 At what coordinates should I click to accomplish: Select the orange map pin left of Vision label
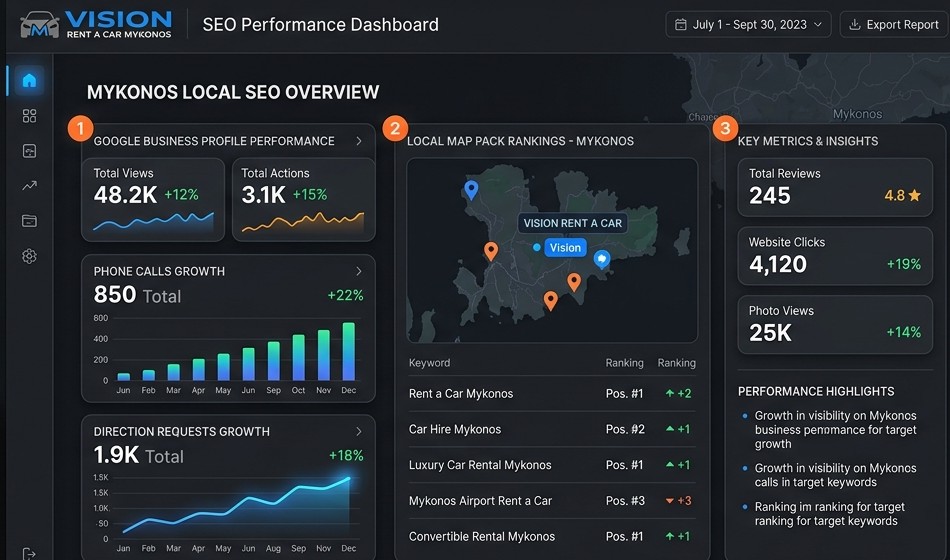(491, 251)
